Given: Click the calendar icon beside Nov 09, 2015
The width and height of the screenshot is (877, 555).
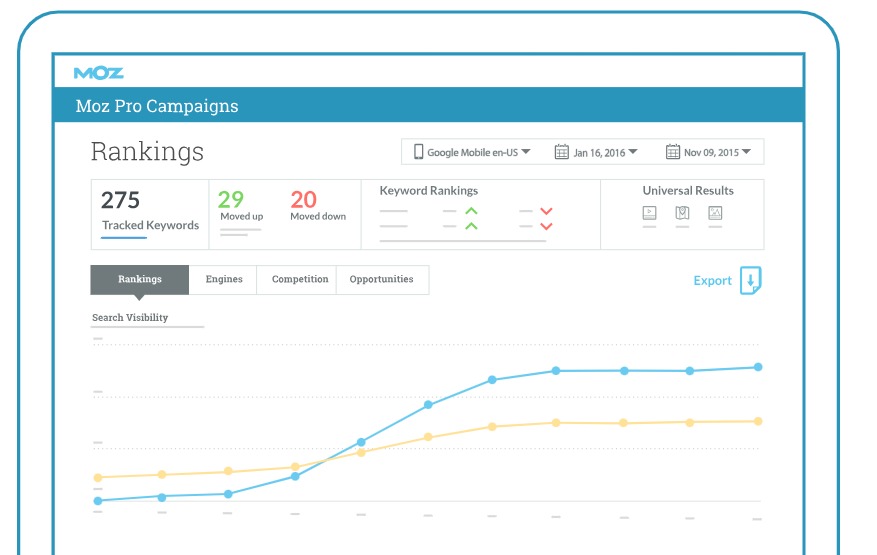Looking at the screenshot, I should pos(673,152).
